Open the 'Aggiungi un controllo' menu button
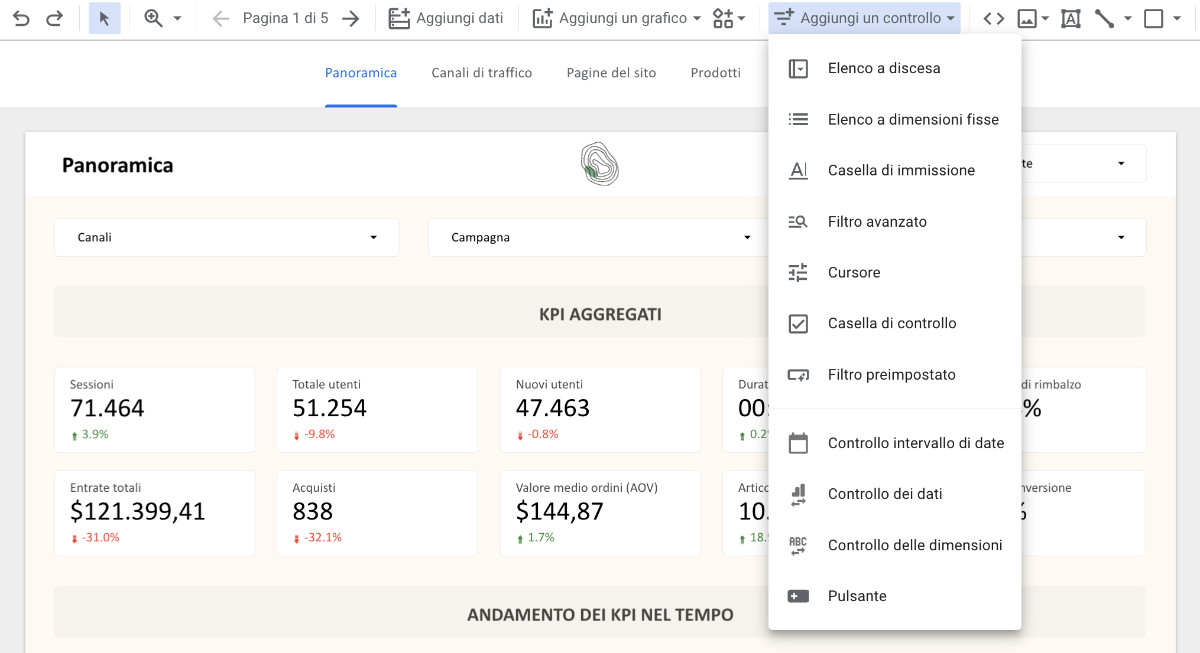This screenshot has width=1200, height=653. tap(865, 18)
